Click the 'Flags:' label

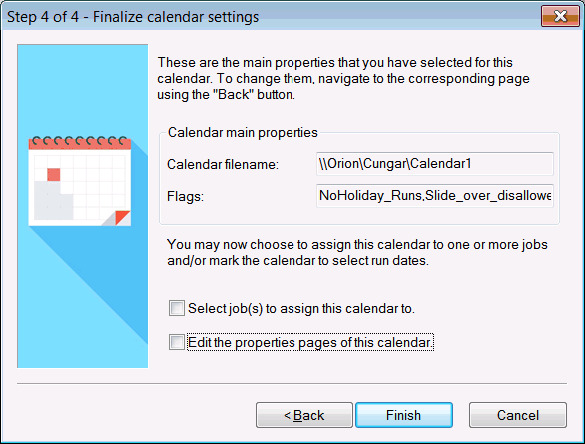(185, 196)
